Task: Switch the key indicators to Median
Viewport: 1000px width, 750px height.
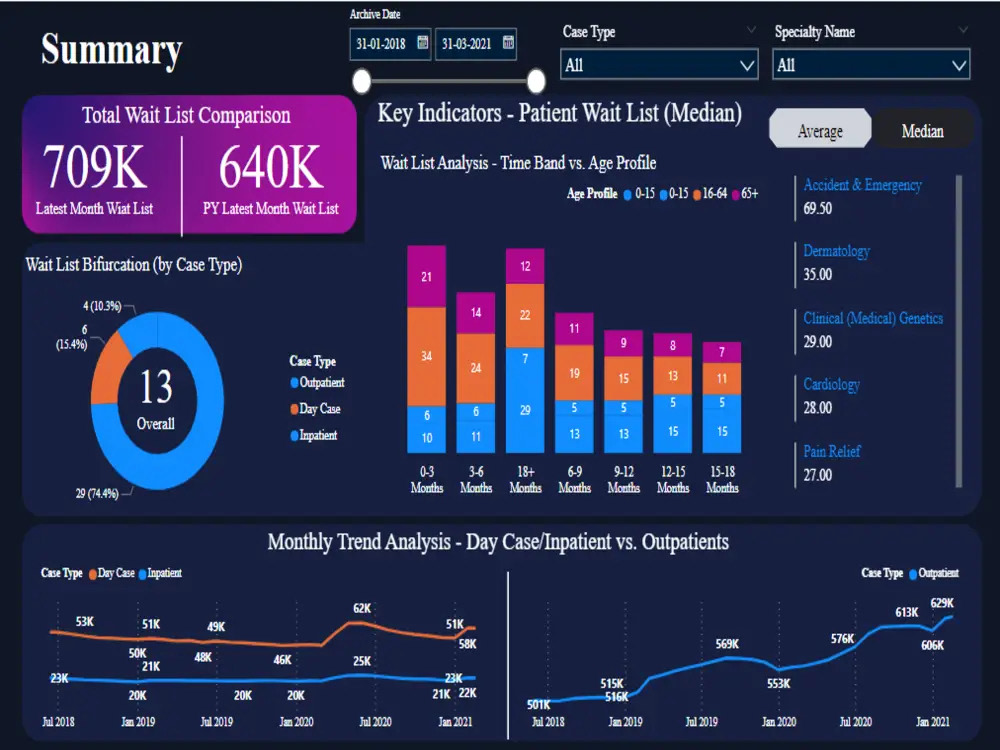Action: 922,130
